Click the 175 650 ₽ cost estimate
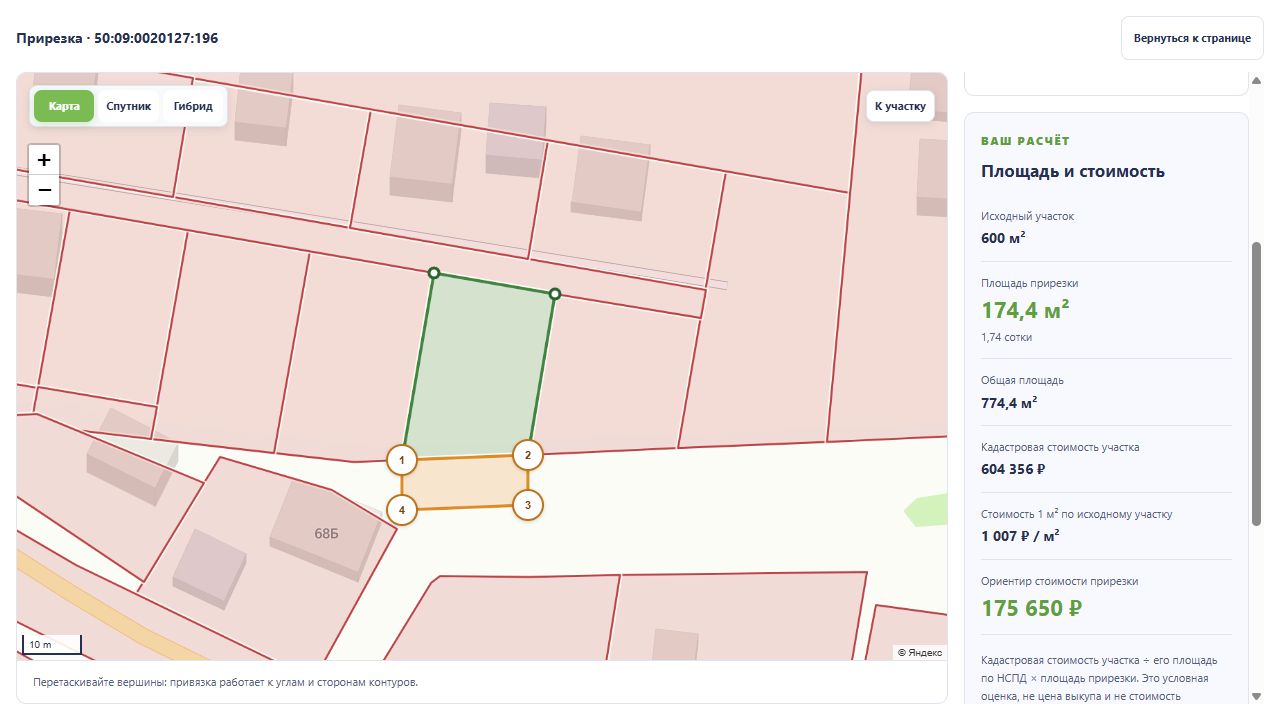This screenshot has height=720, width=1280. [x=1032, y=608]
